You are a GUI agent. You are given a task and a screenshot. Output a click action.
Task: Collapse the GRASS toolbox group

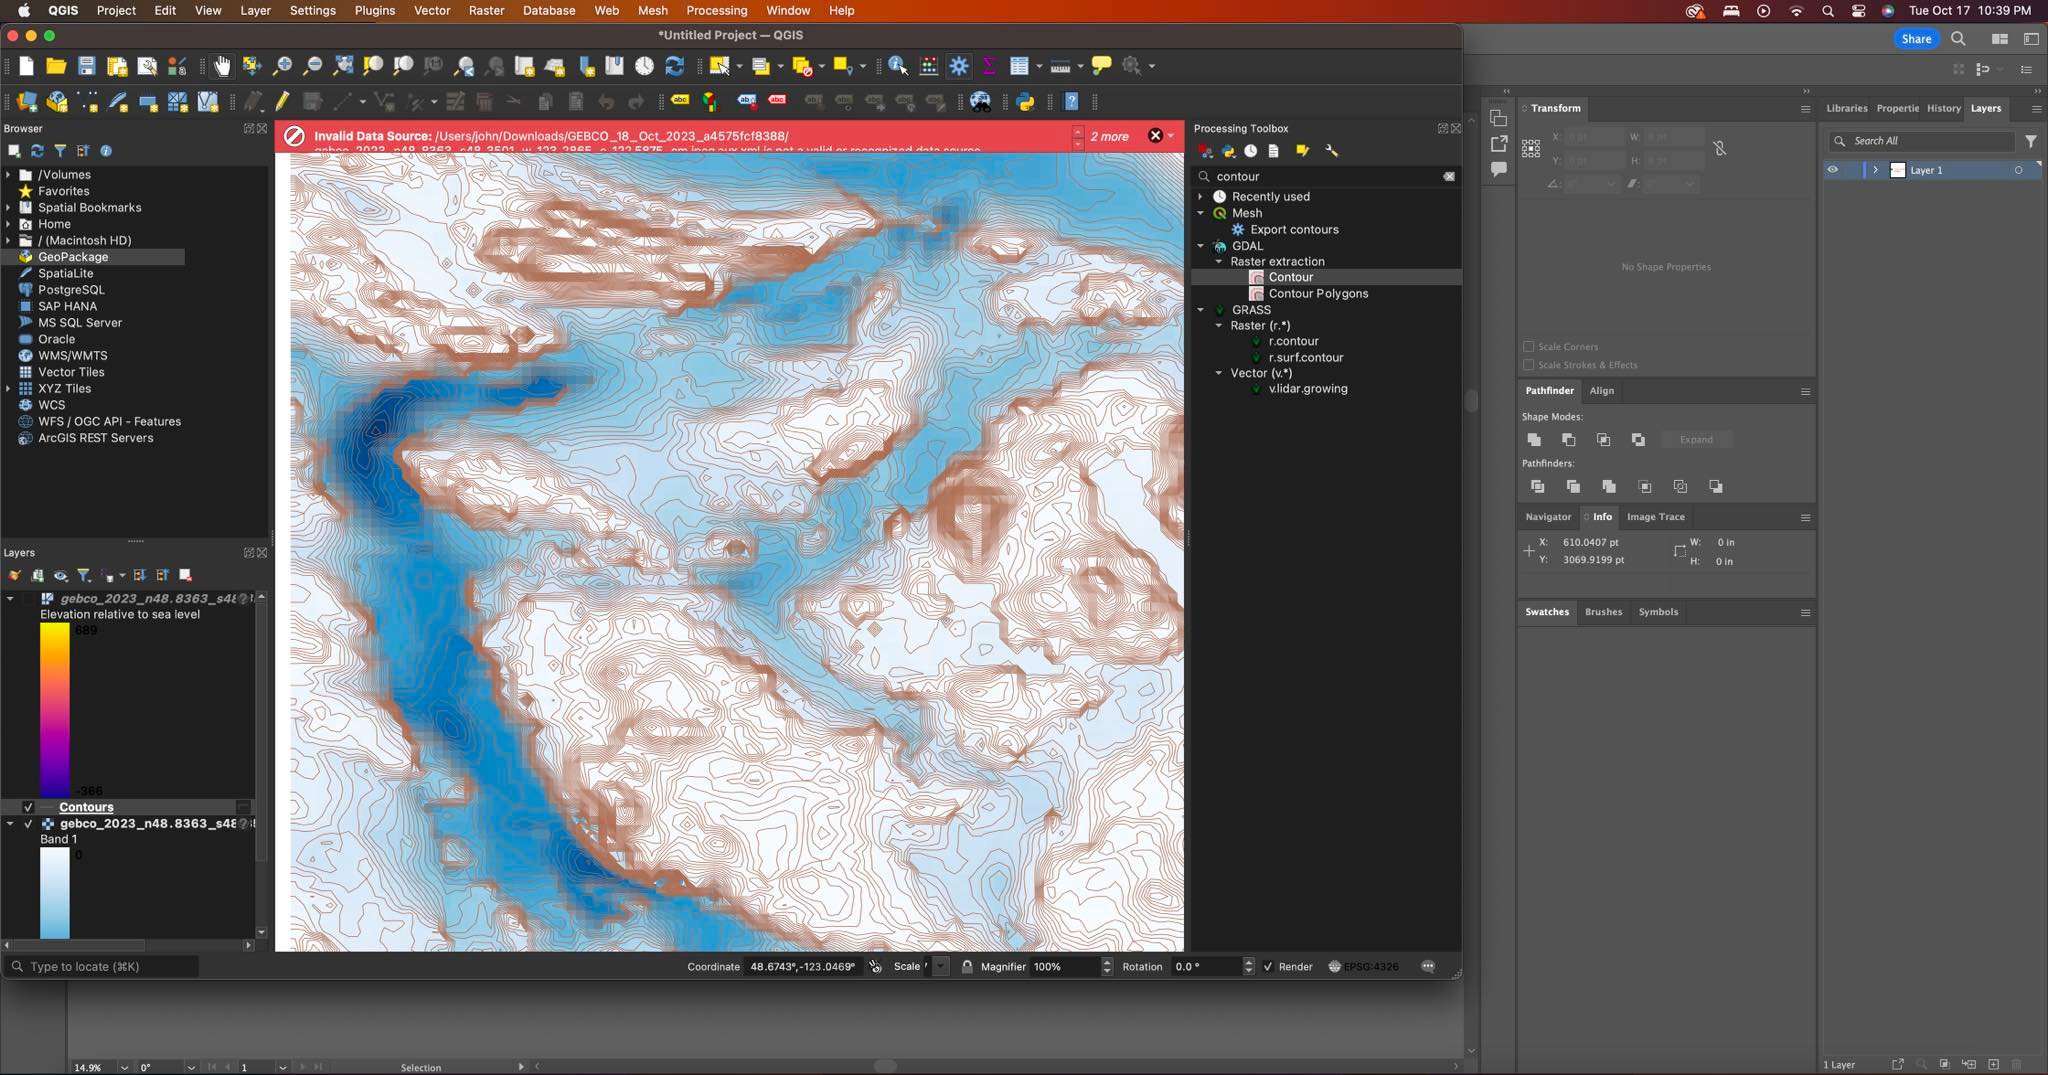tap(1201, 310)
